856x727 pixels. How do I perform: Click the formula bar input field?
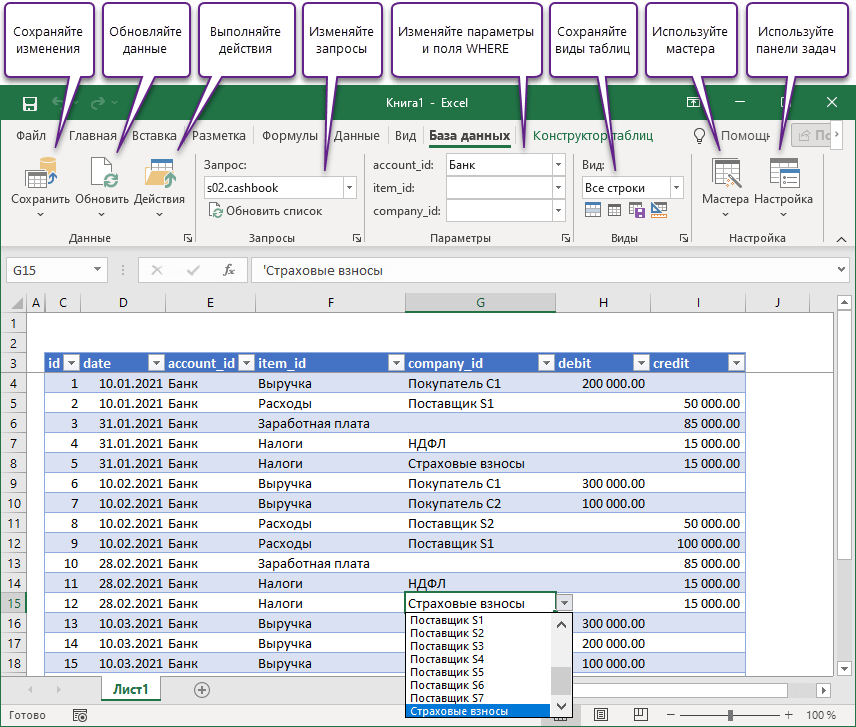tap(540, 270)
